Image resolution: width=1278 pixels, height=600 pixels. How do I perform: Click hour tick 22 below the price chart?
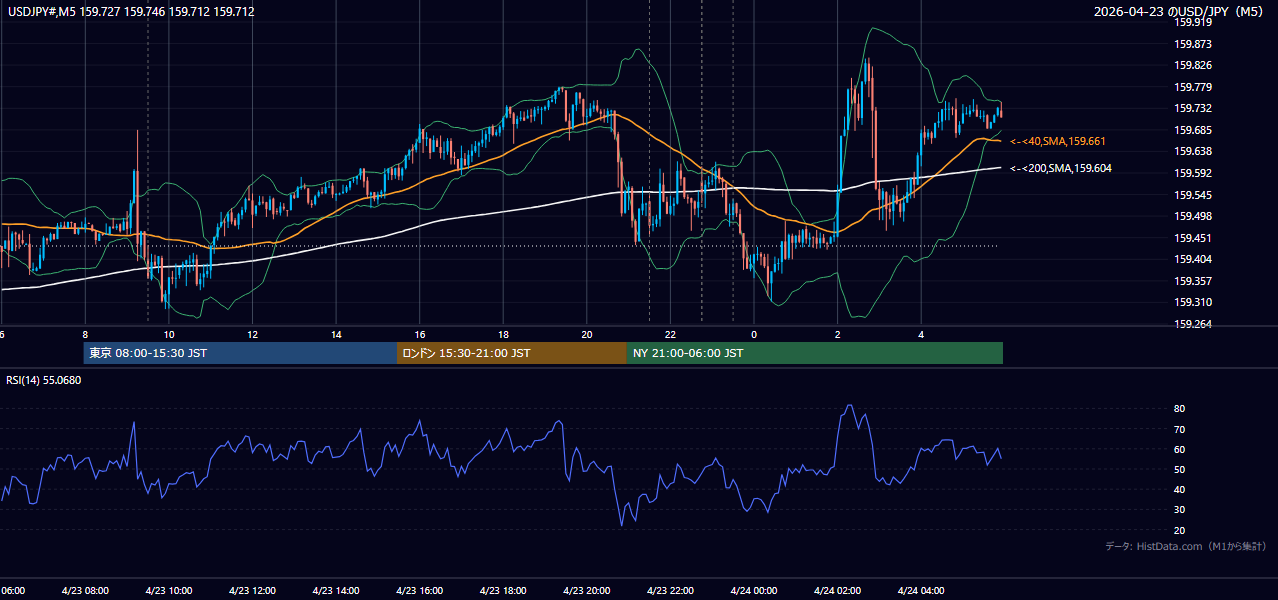click(670, 335)
